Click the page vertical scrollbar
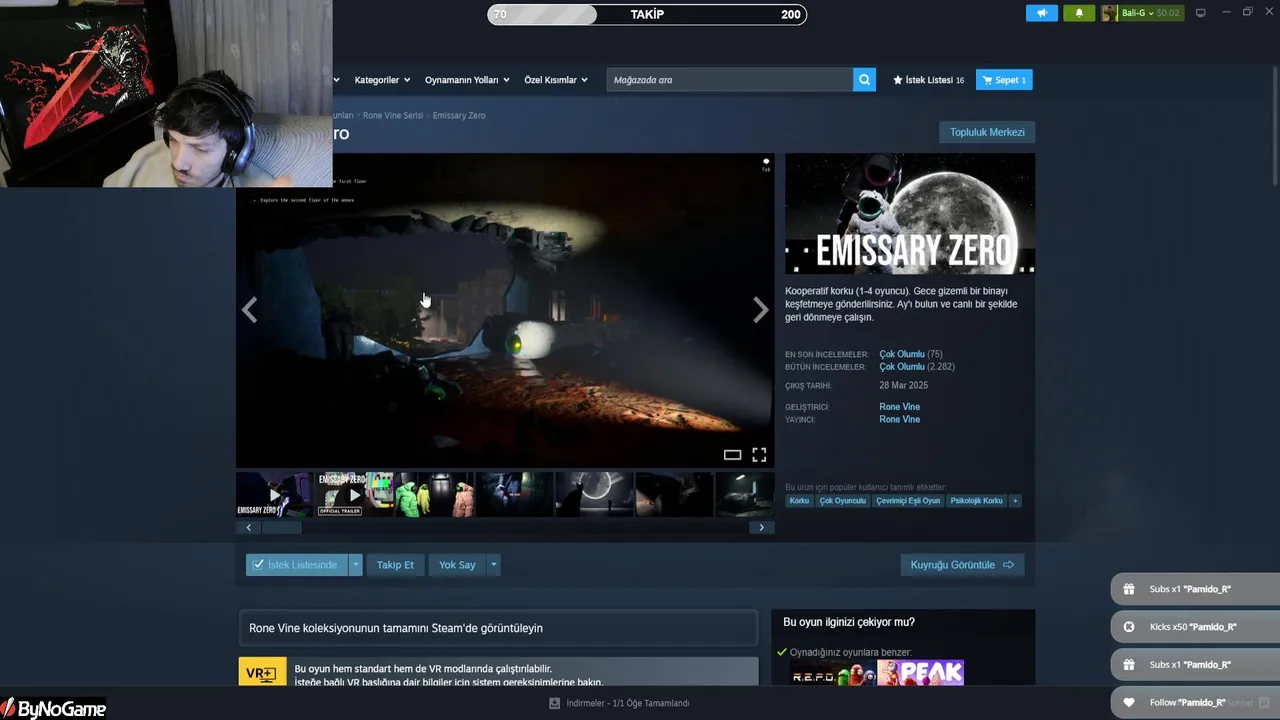Screen dimensions: 1280x720 tap(1273, 125)
